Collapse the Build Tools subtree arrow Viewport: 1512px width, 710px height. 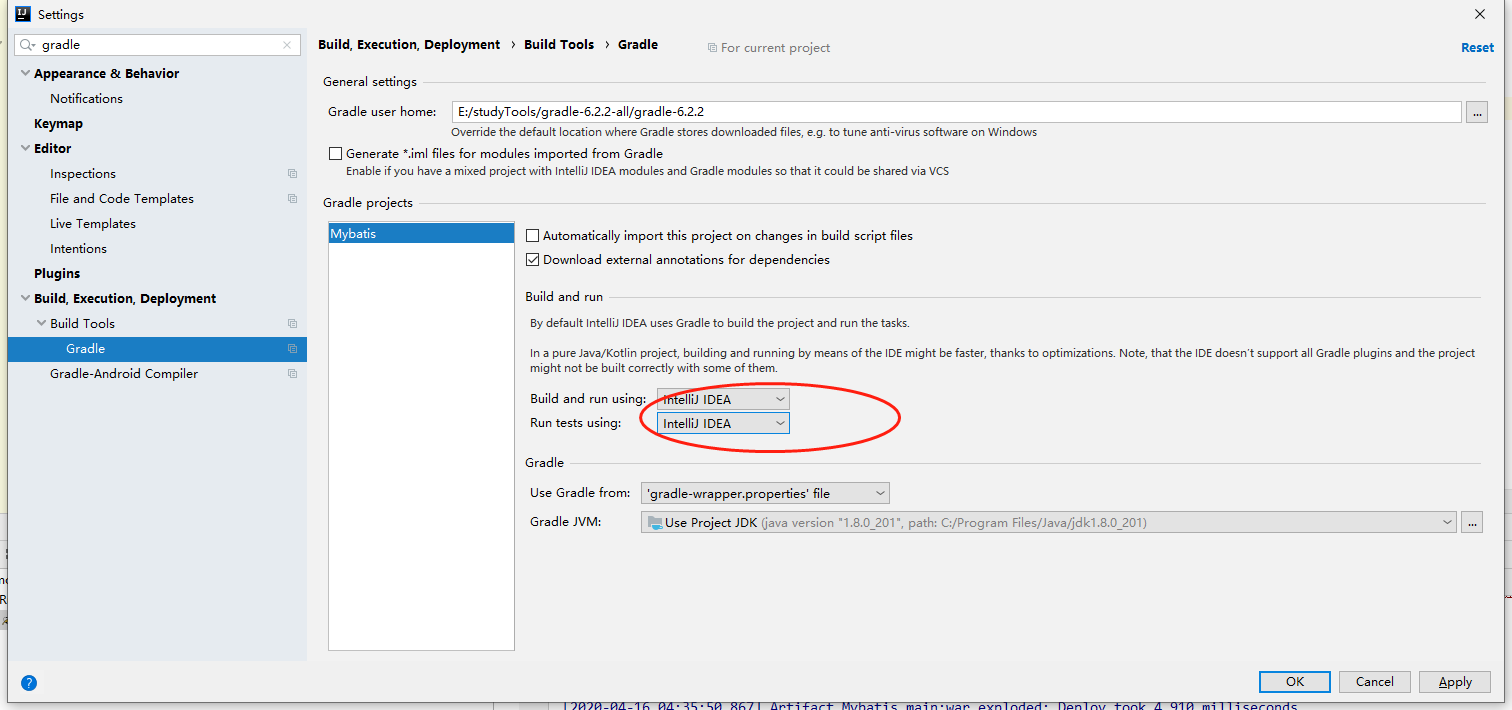point(41,324)
